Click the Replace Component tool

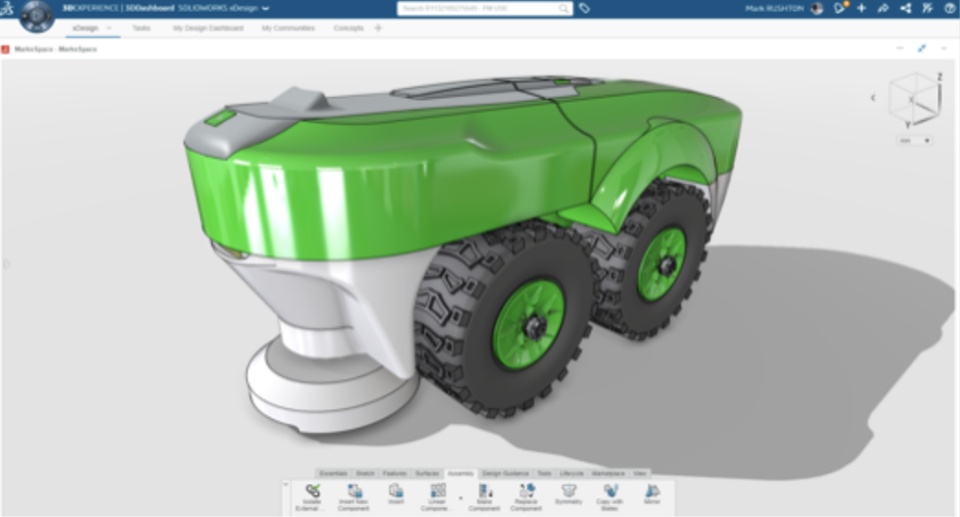[x=527, y=497]
